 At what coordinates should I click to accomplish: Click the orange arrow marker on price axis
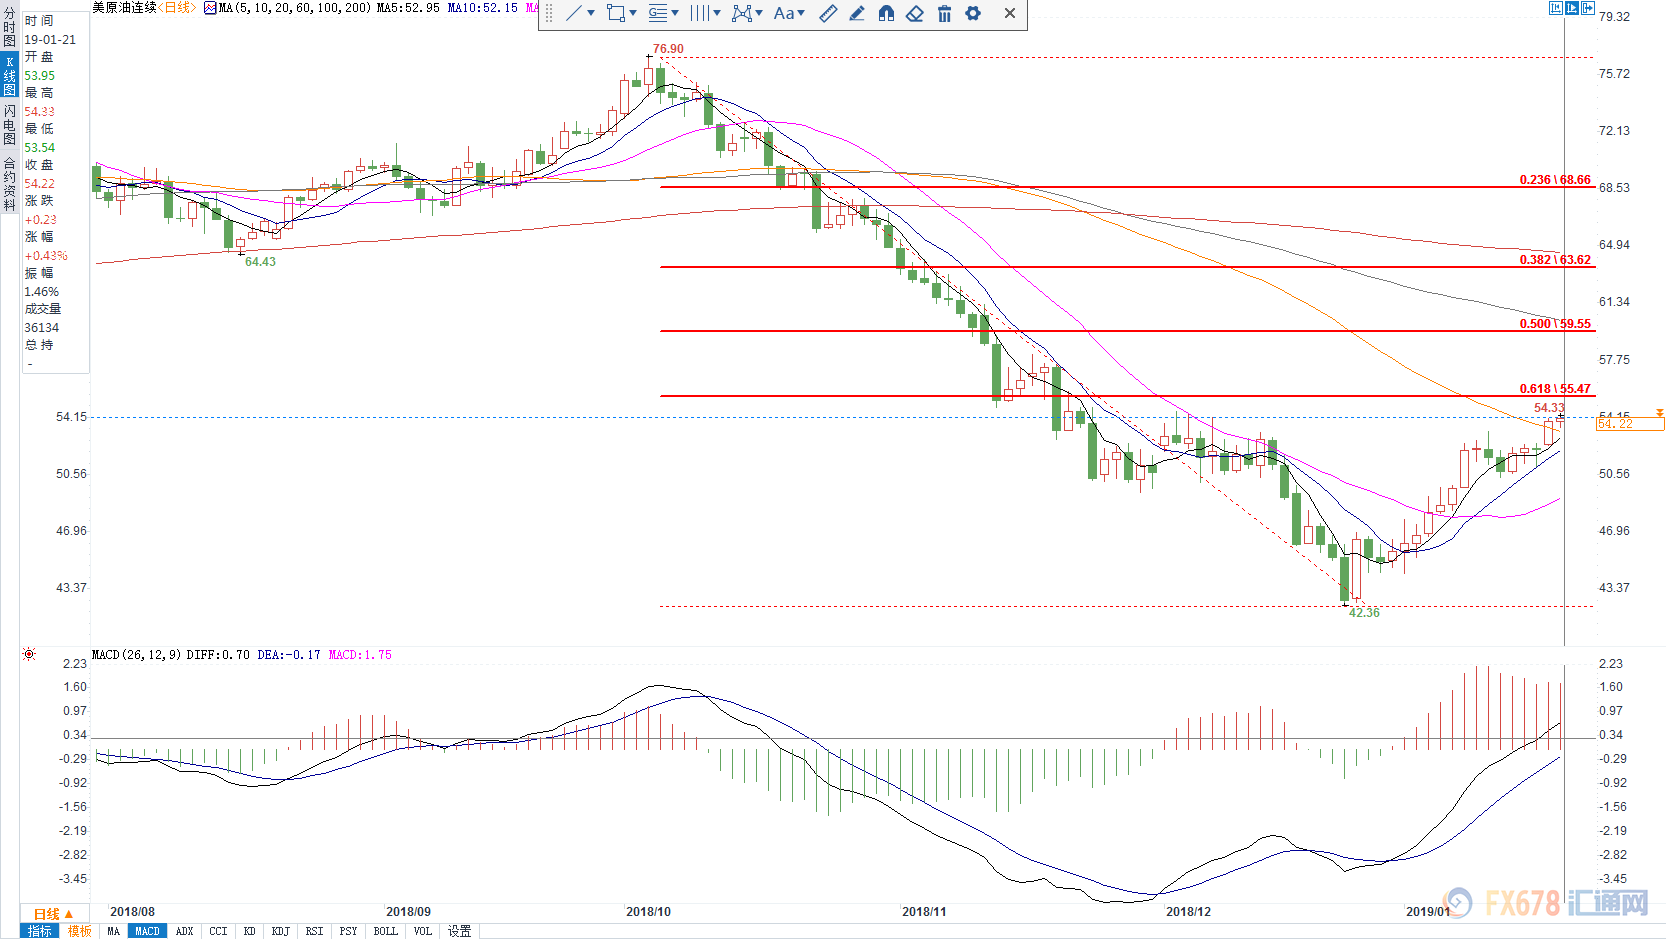(x=1660, y=412)
